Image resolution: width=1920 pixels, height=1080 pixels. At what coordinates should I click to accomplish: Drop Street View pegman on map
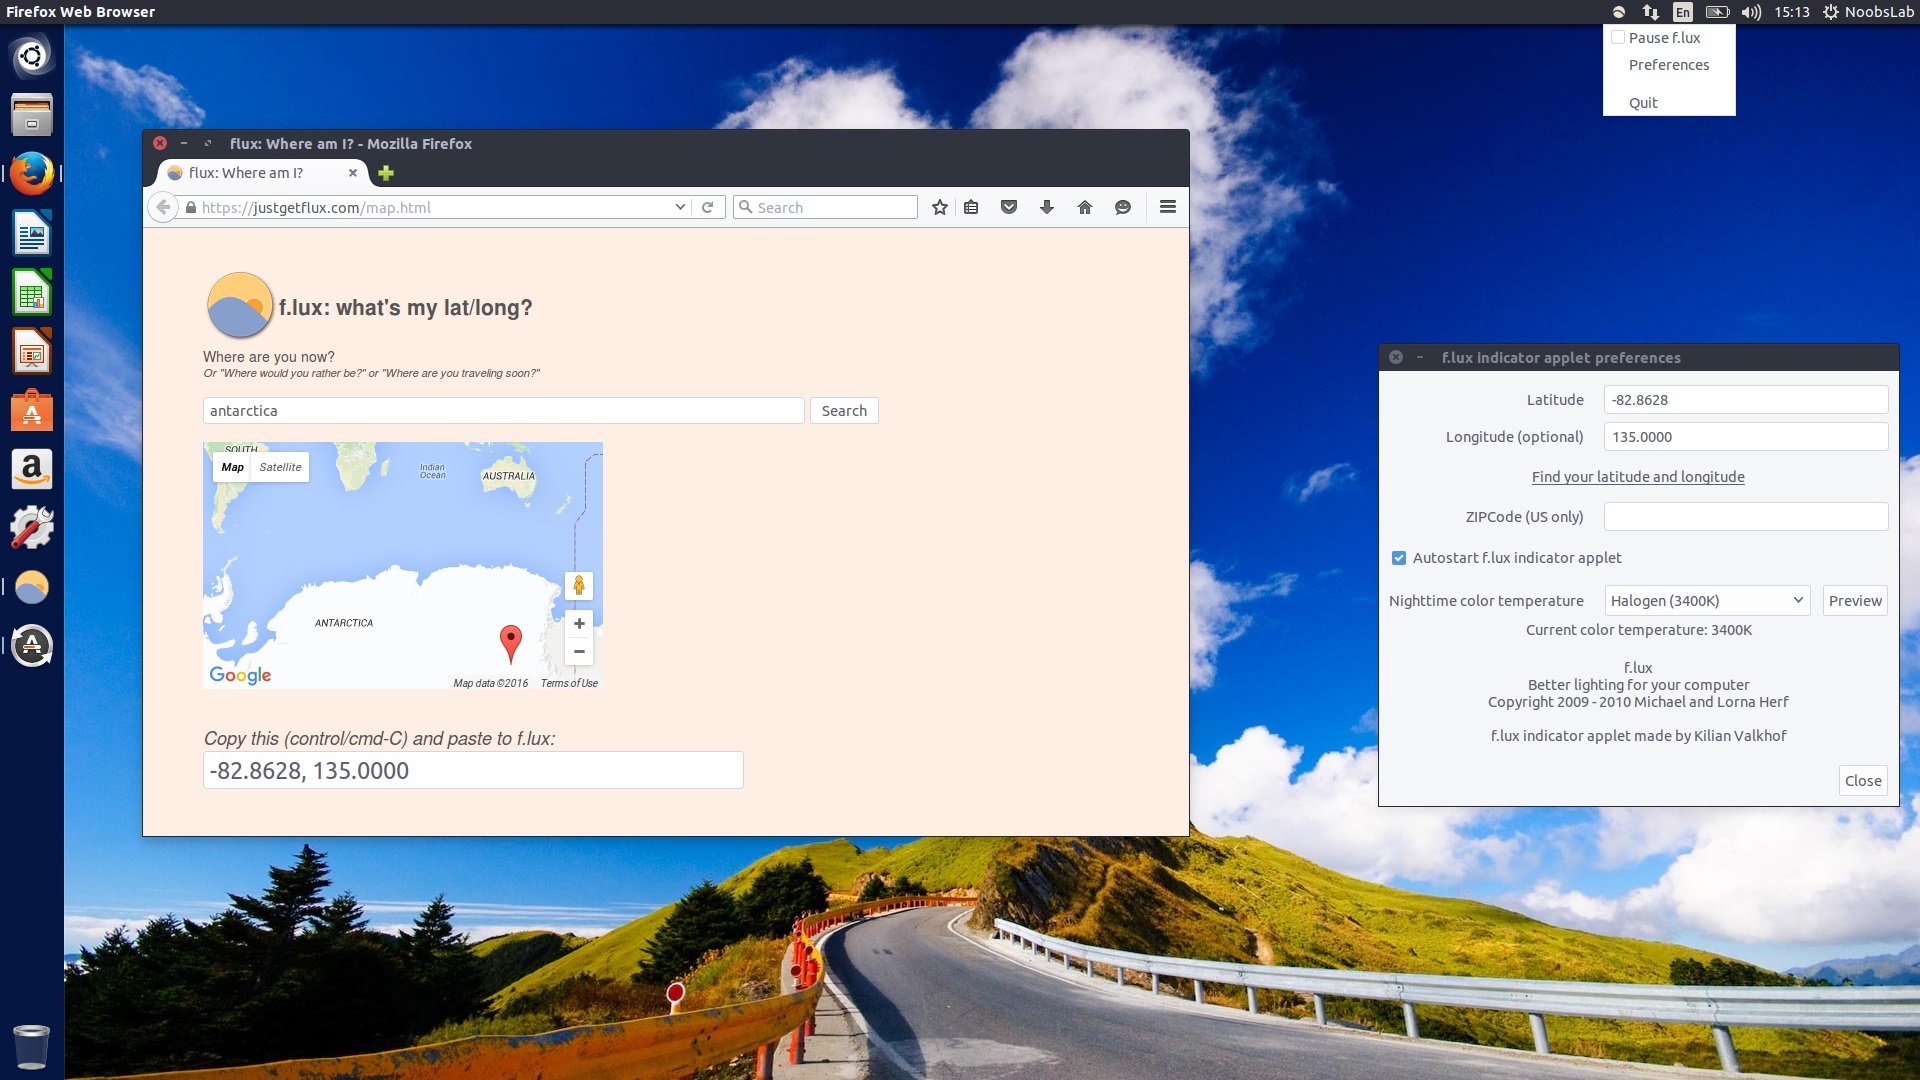tap(579, 586)
